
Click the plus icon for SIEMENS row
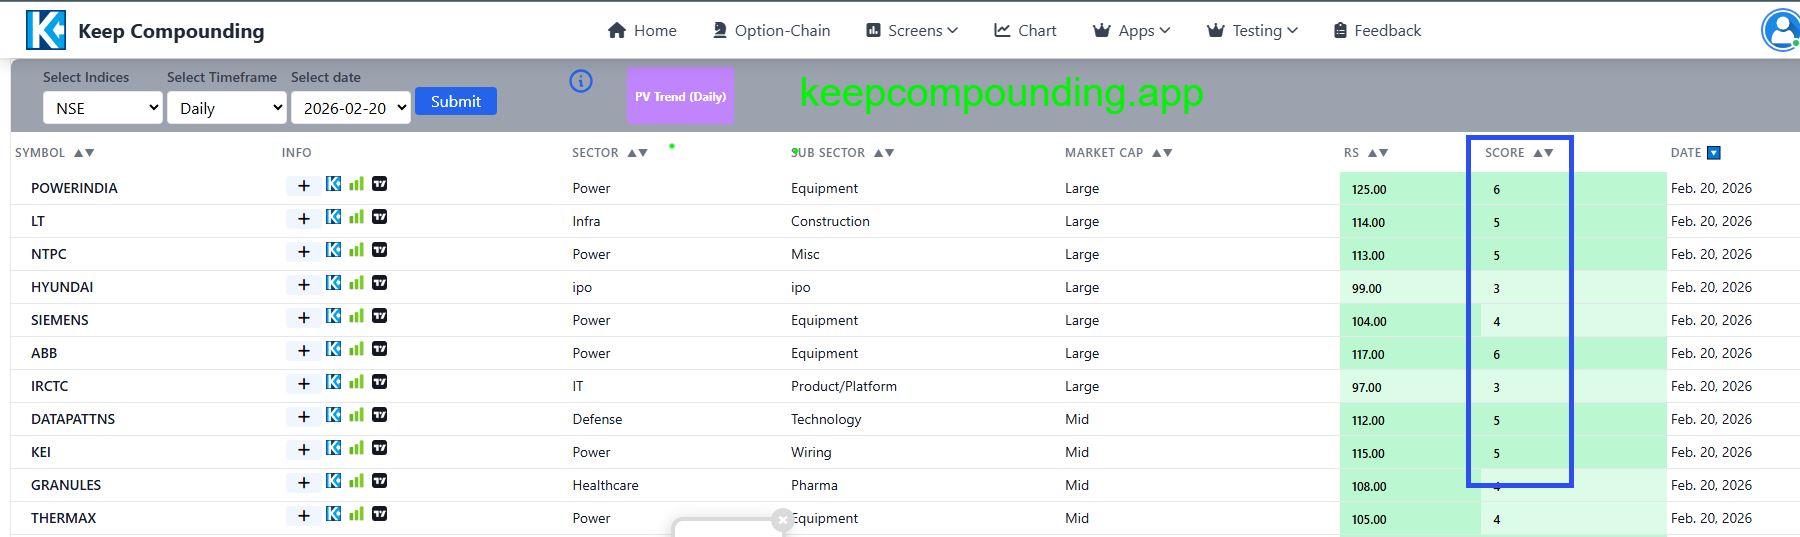click(x=304, y=318)
